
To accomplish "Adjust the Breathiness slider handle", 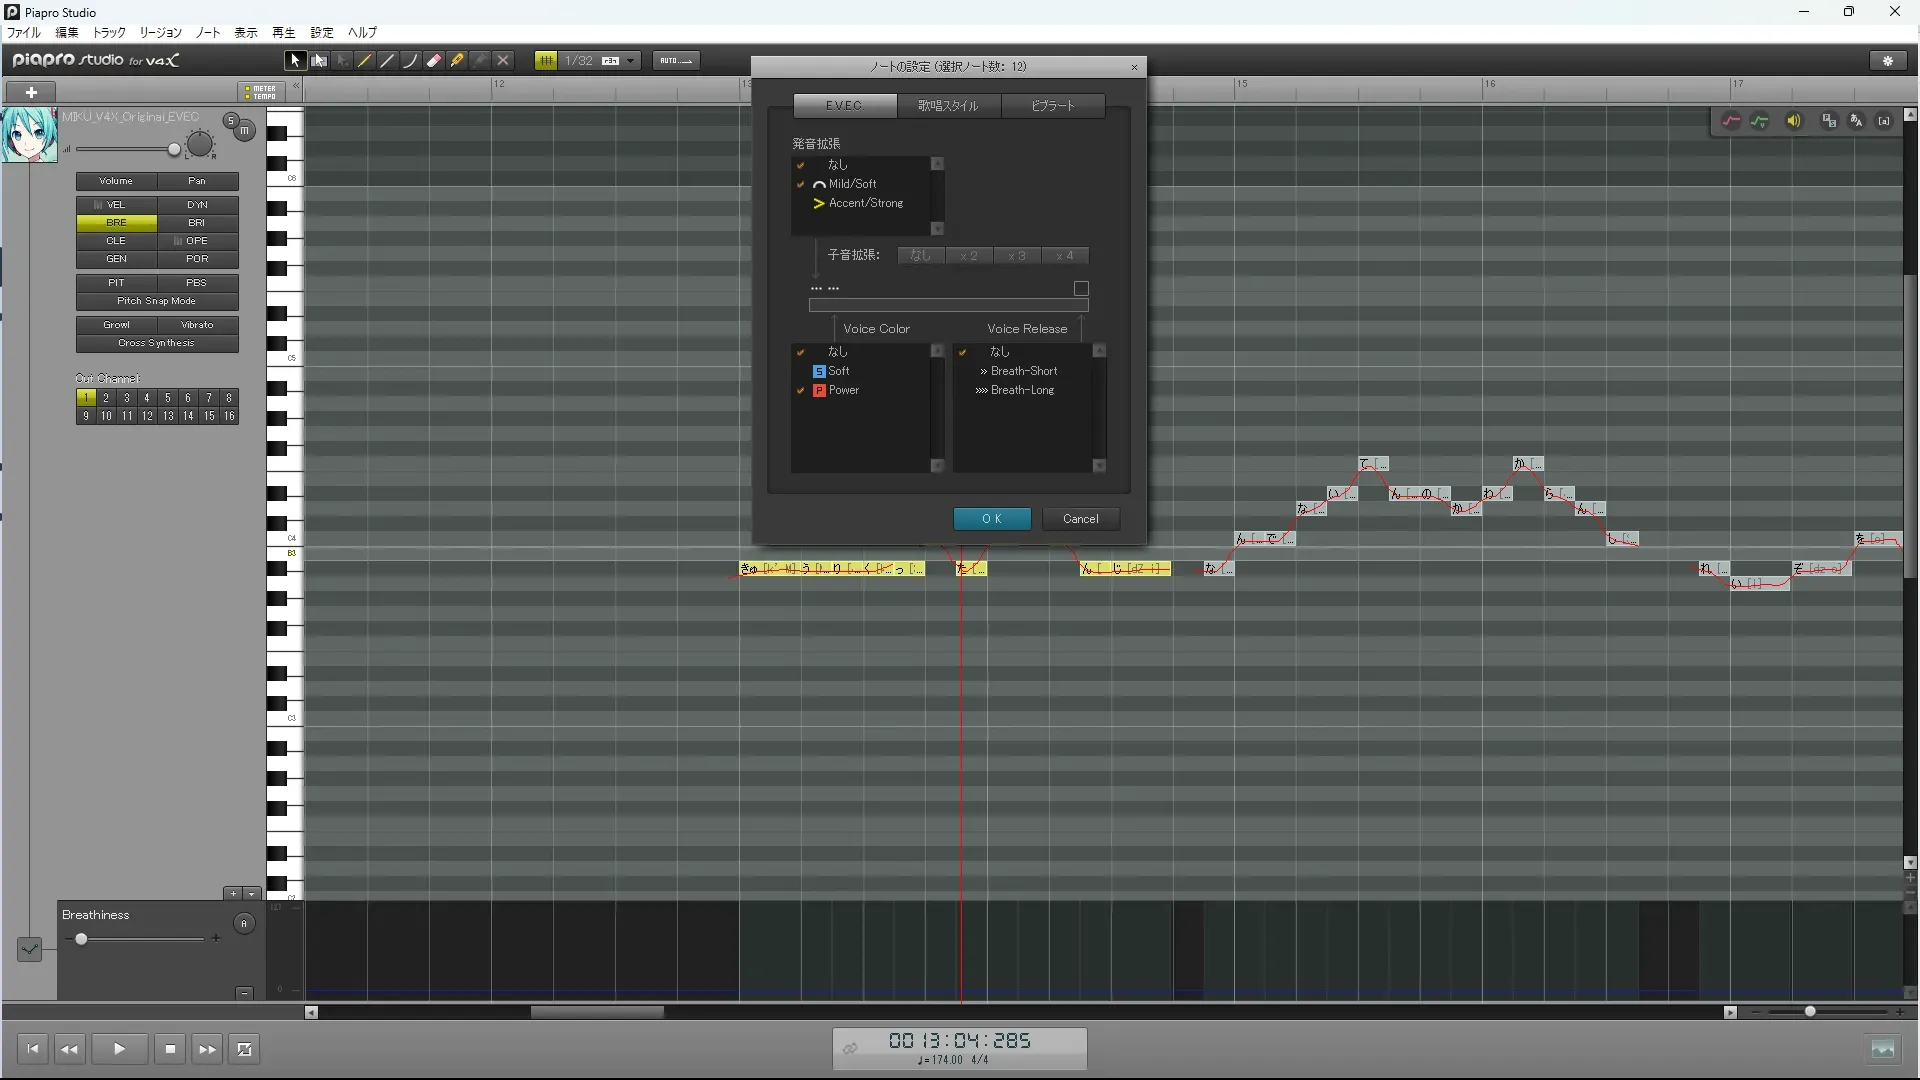I will click(x=81, y=939).
